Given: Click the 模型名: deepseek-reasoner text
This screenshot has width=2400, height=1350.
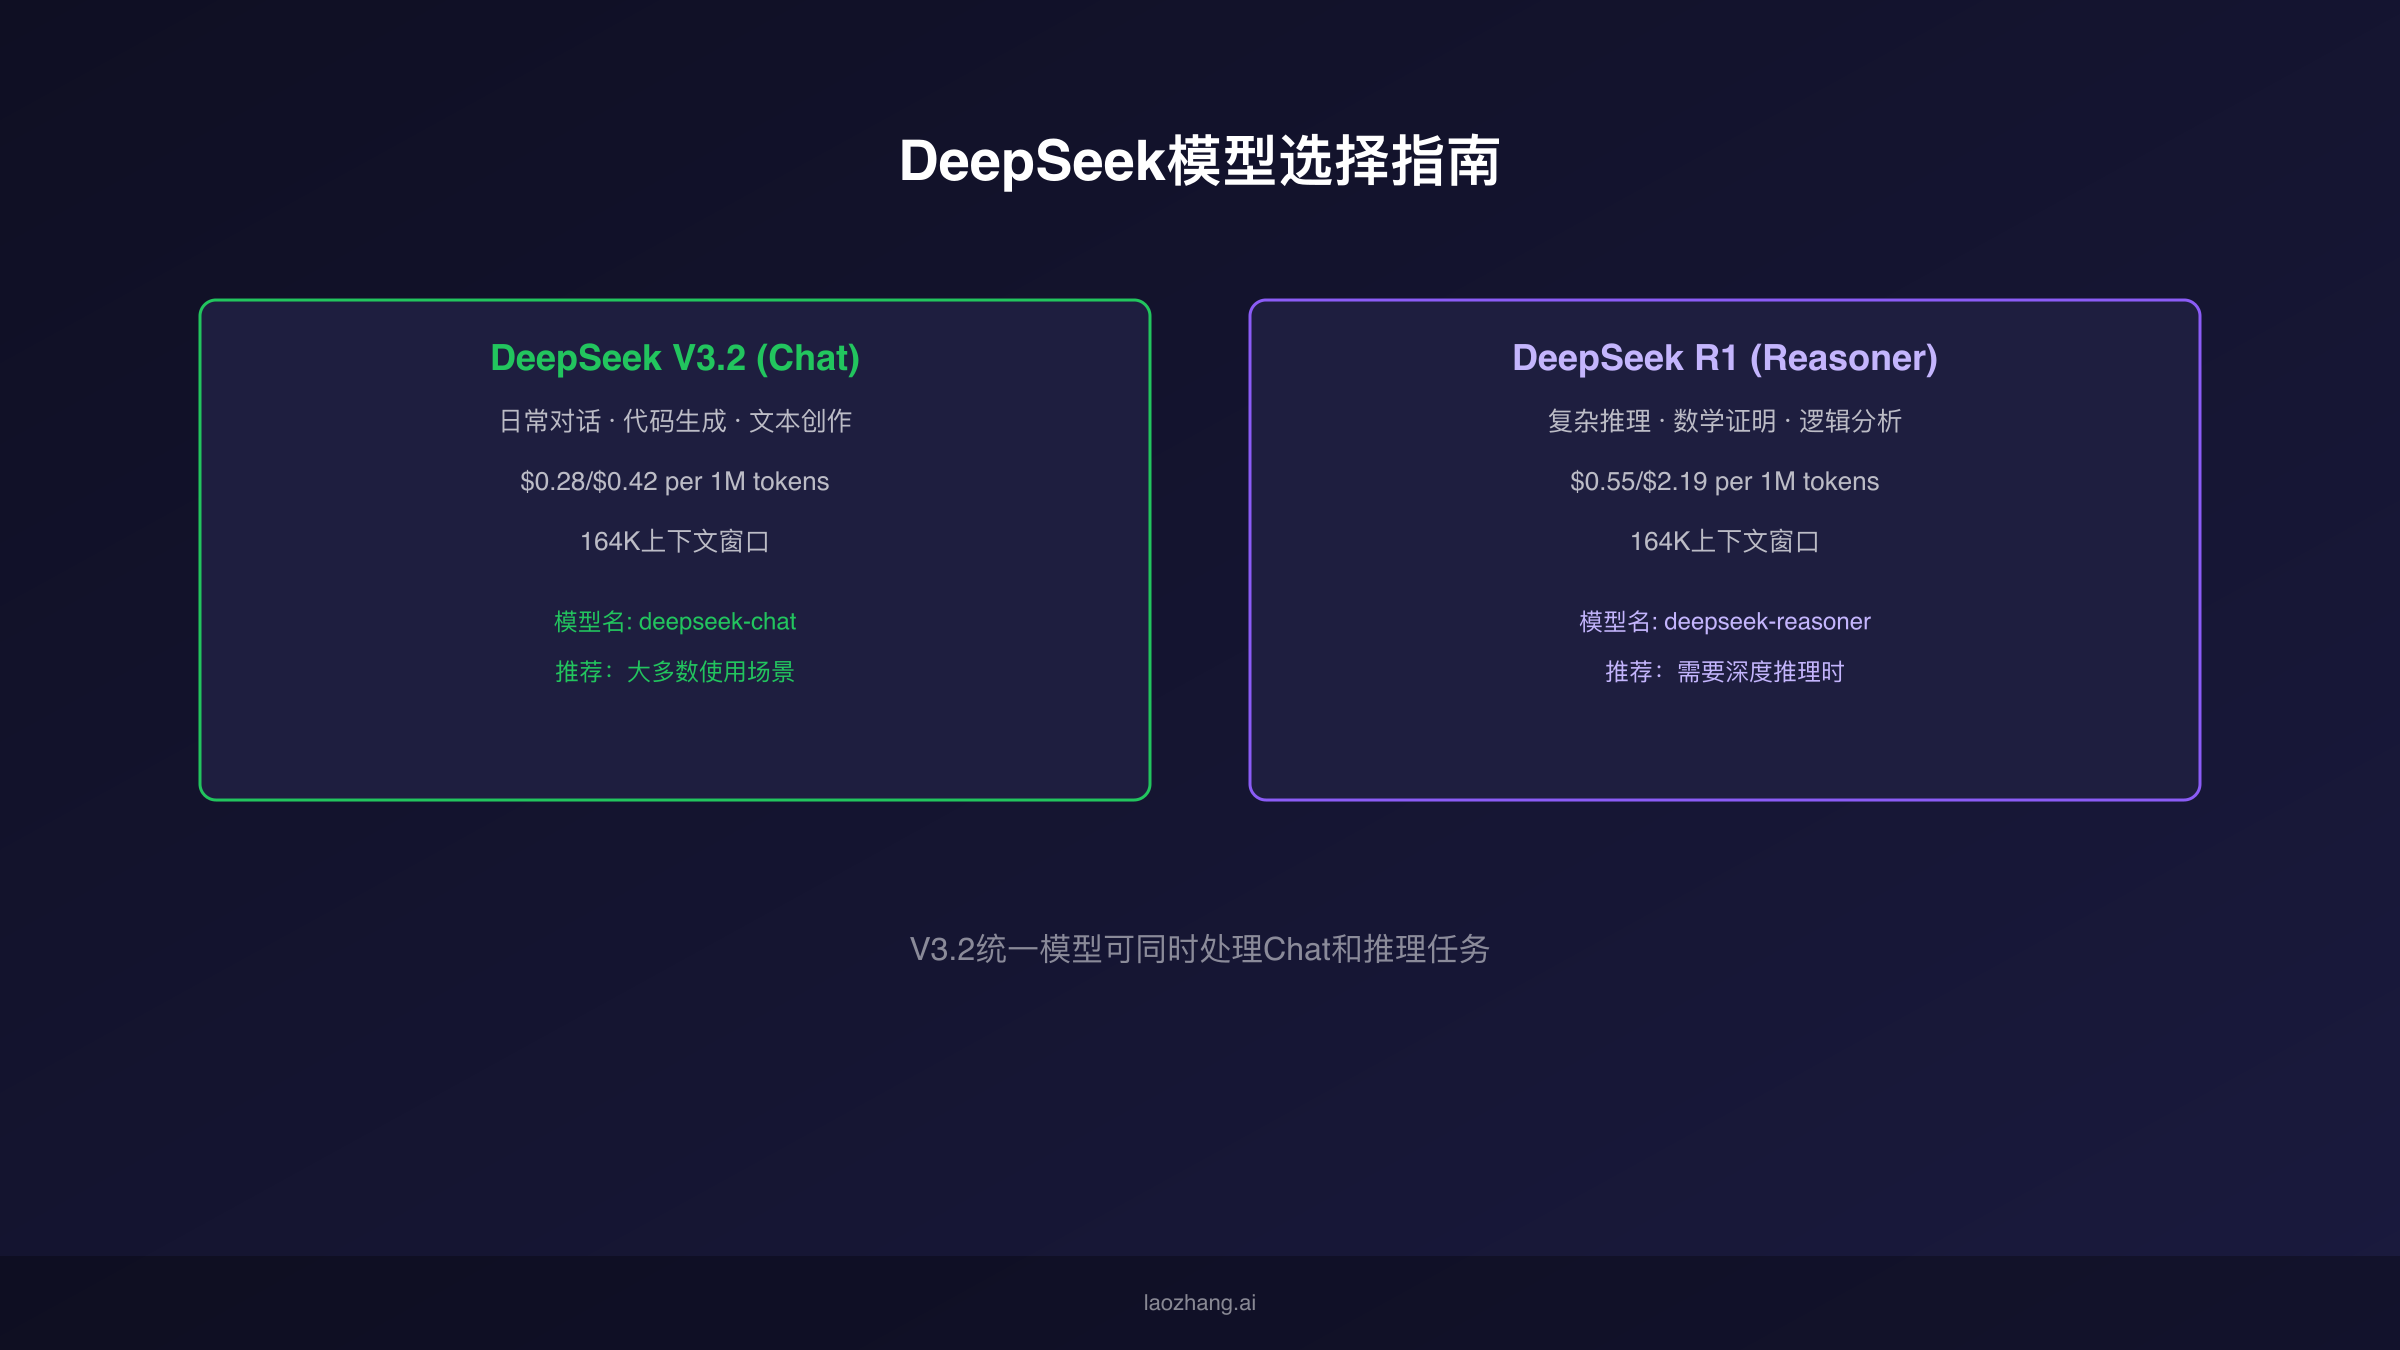Looking at the screenshot, I should click(x=1724, y=621).
